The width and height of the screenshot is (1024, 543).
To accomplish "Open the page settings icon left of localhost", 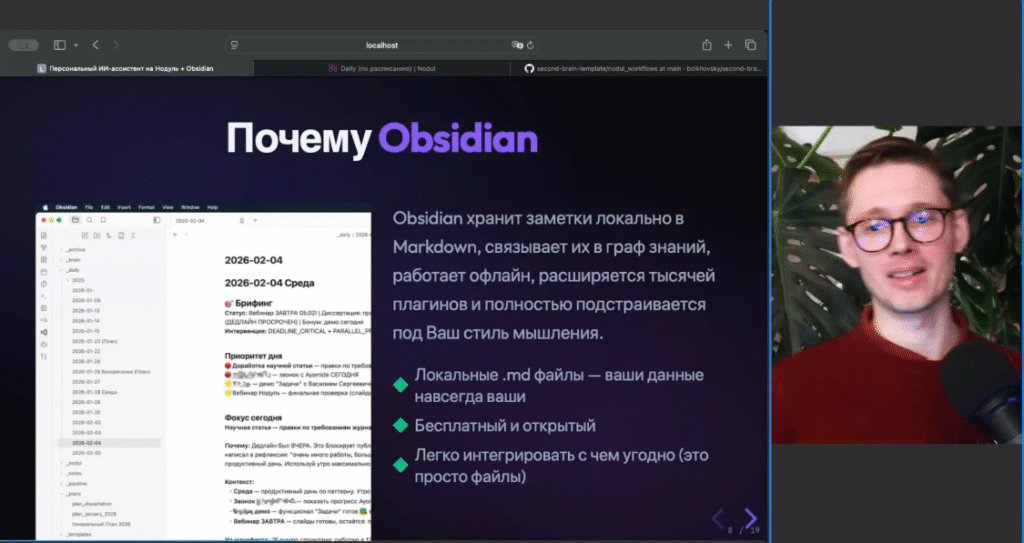I will [235, 45].
